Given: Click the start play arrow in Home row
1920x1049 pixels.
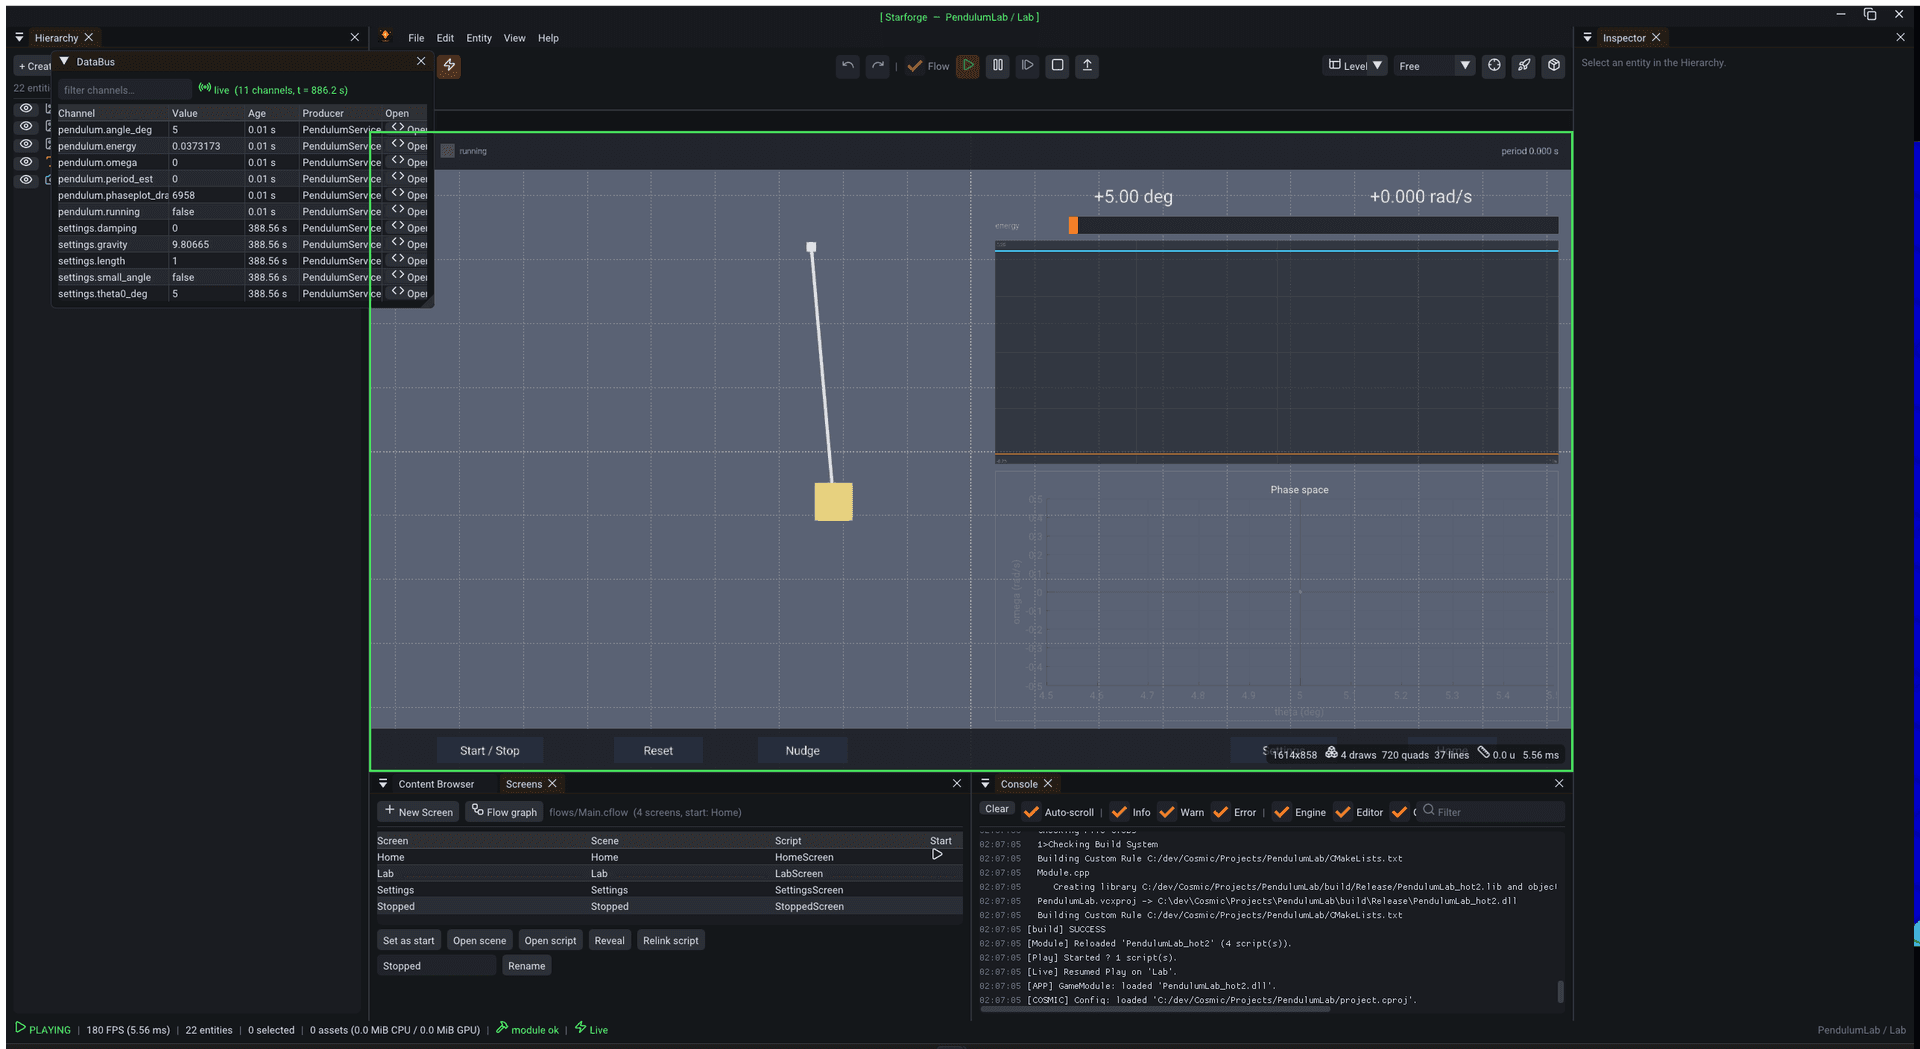Looking at the screenshot, I should (937, 855).
